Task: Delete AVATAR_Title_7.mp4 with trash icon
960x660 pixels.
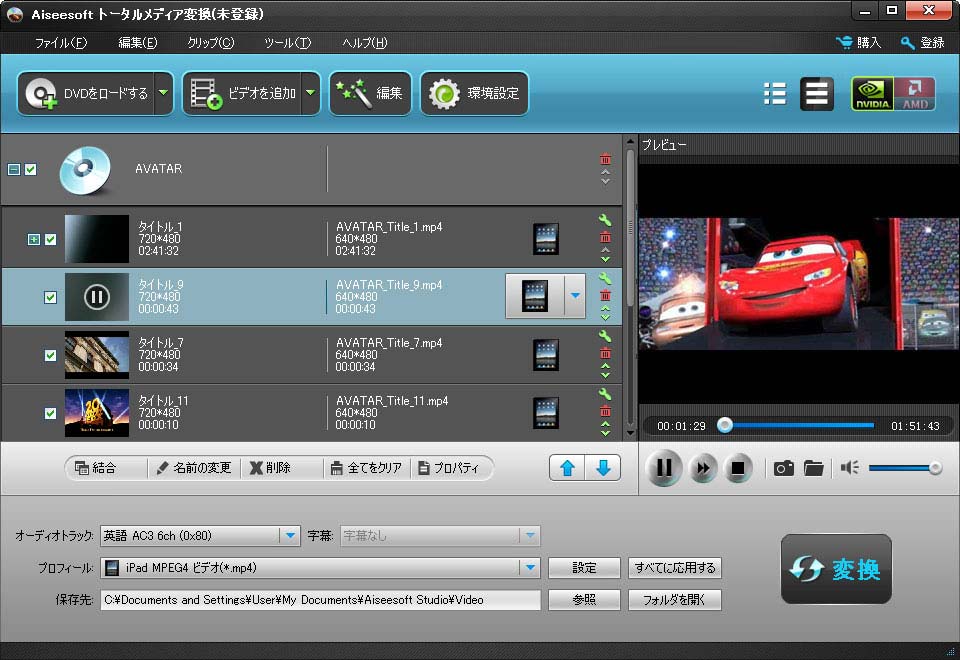Action: 605,353
